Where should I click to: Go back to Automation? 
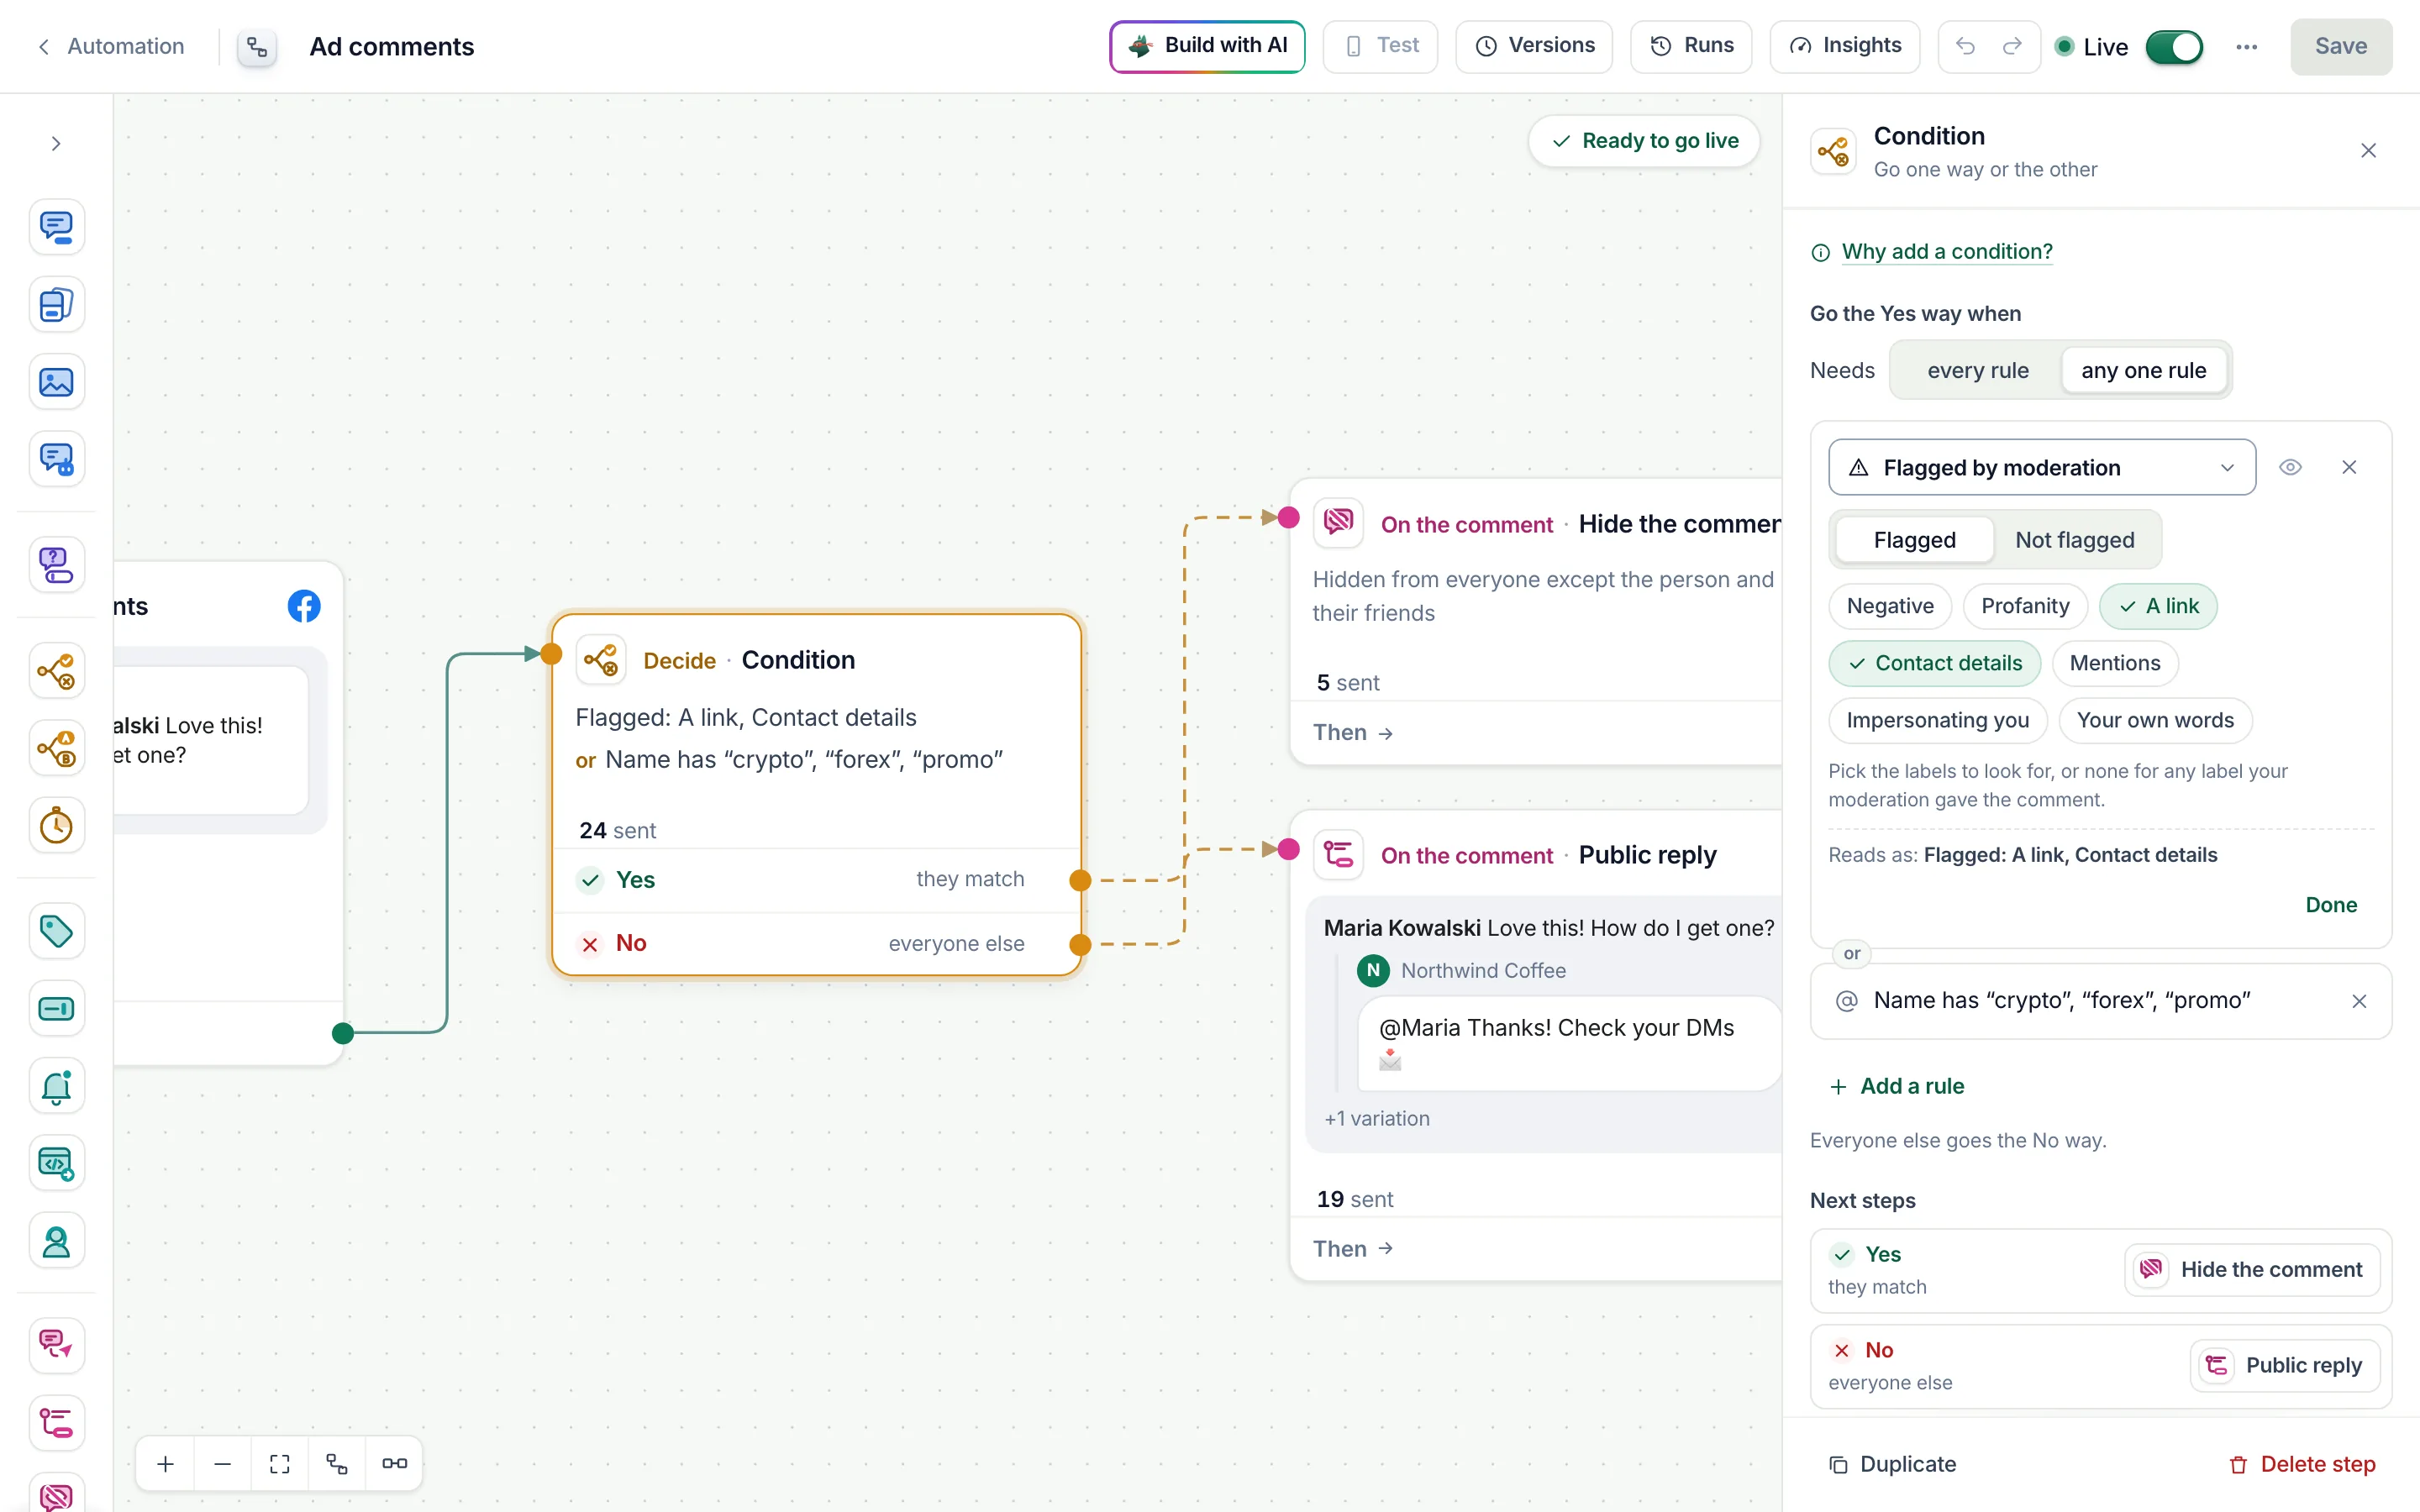110,46
